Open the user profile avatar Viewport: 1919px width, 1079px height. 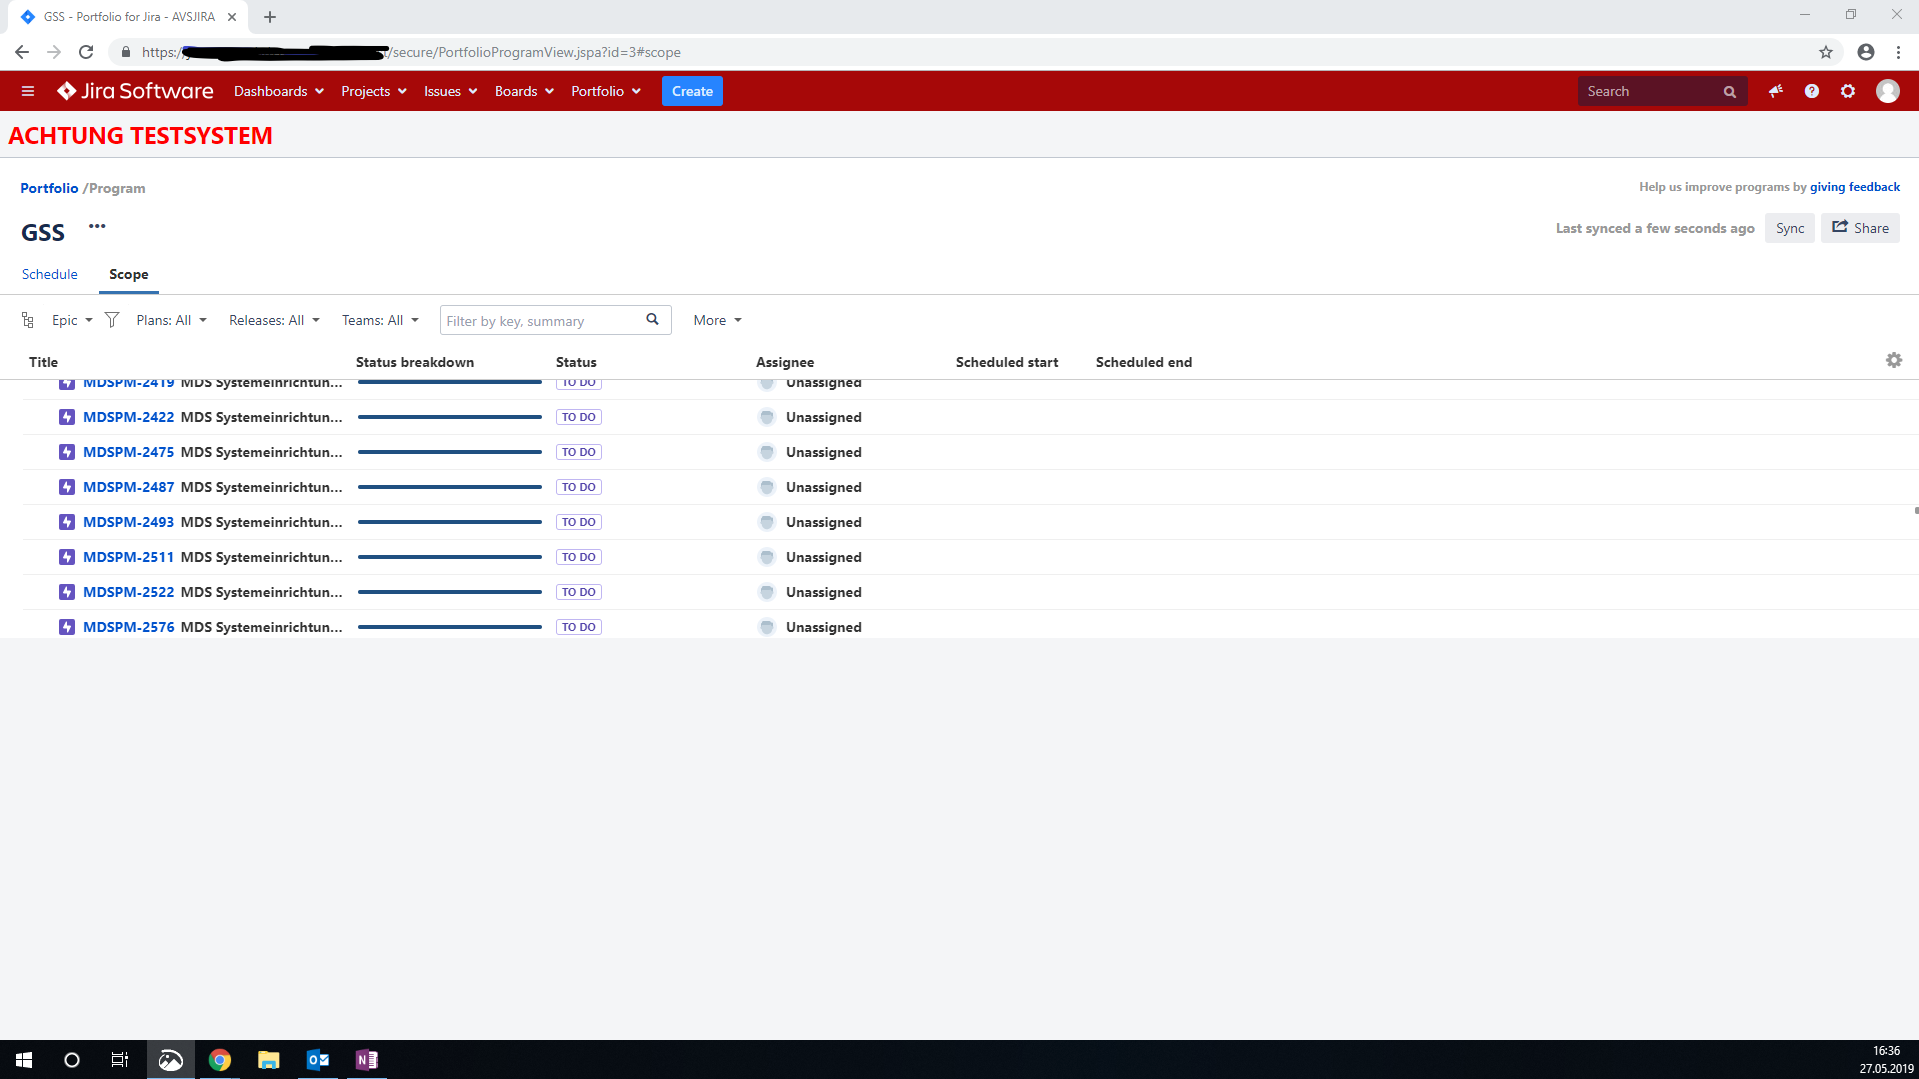click(1887, 91)
